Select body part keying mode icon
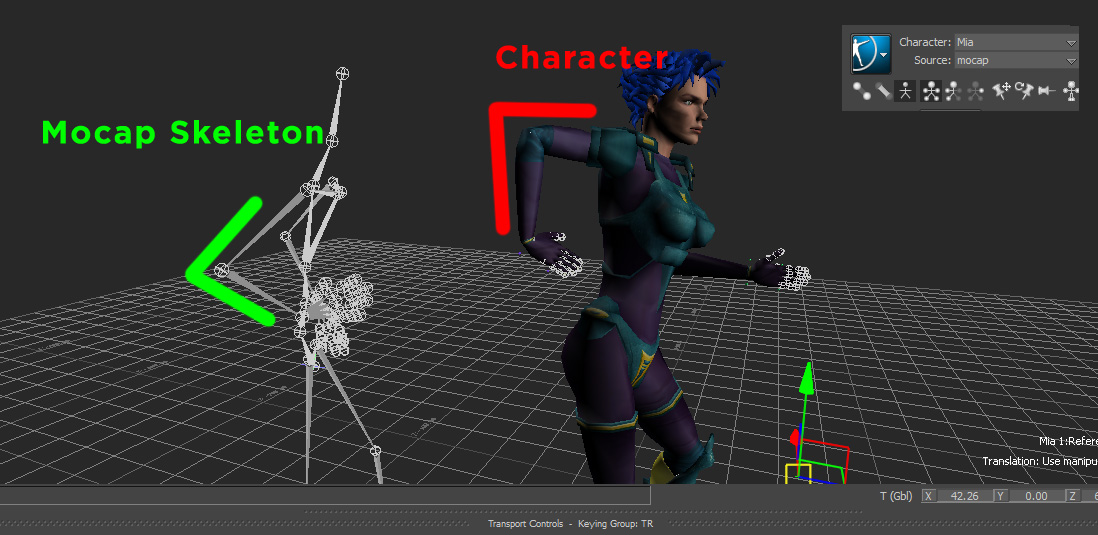The height and width of the screenshot is (535, 1098). pyautogui.click(x=953, y=91)
